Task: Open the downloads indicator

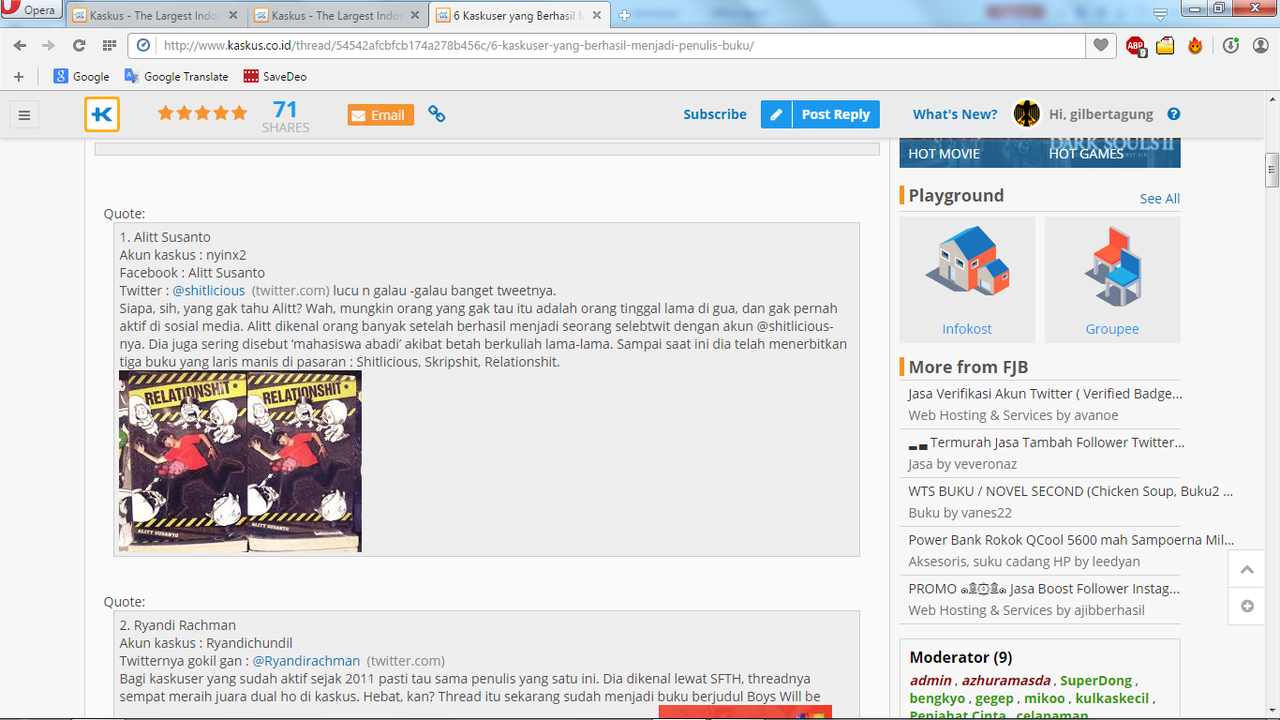Action: click(x=1231, y=46)
